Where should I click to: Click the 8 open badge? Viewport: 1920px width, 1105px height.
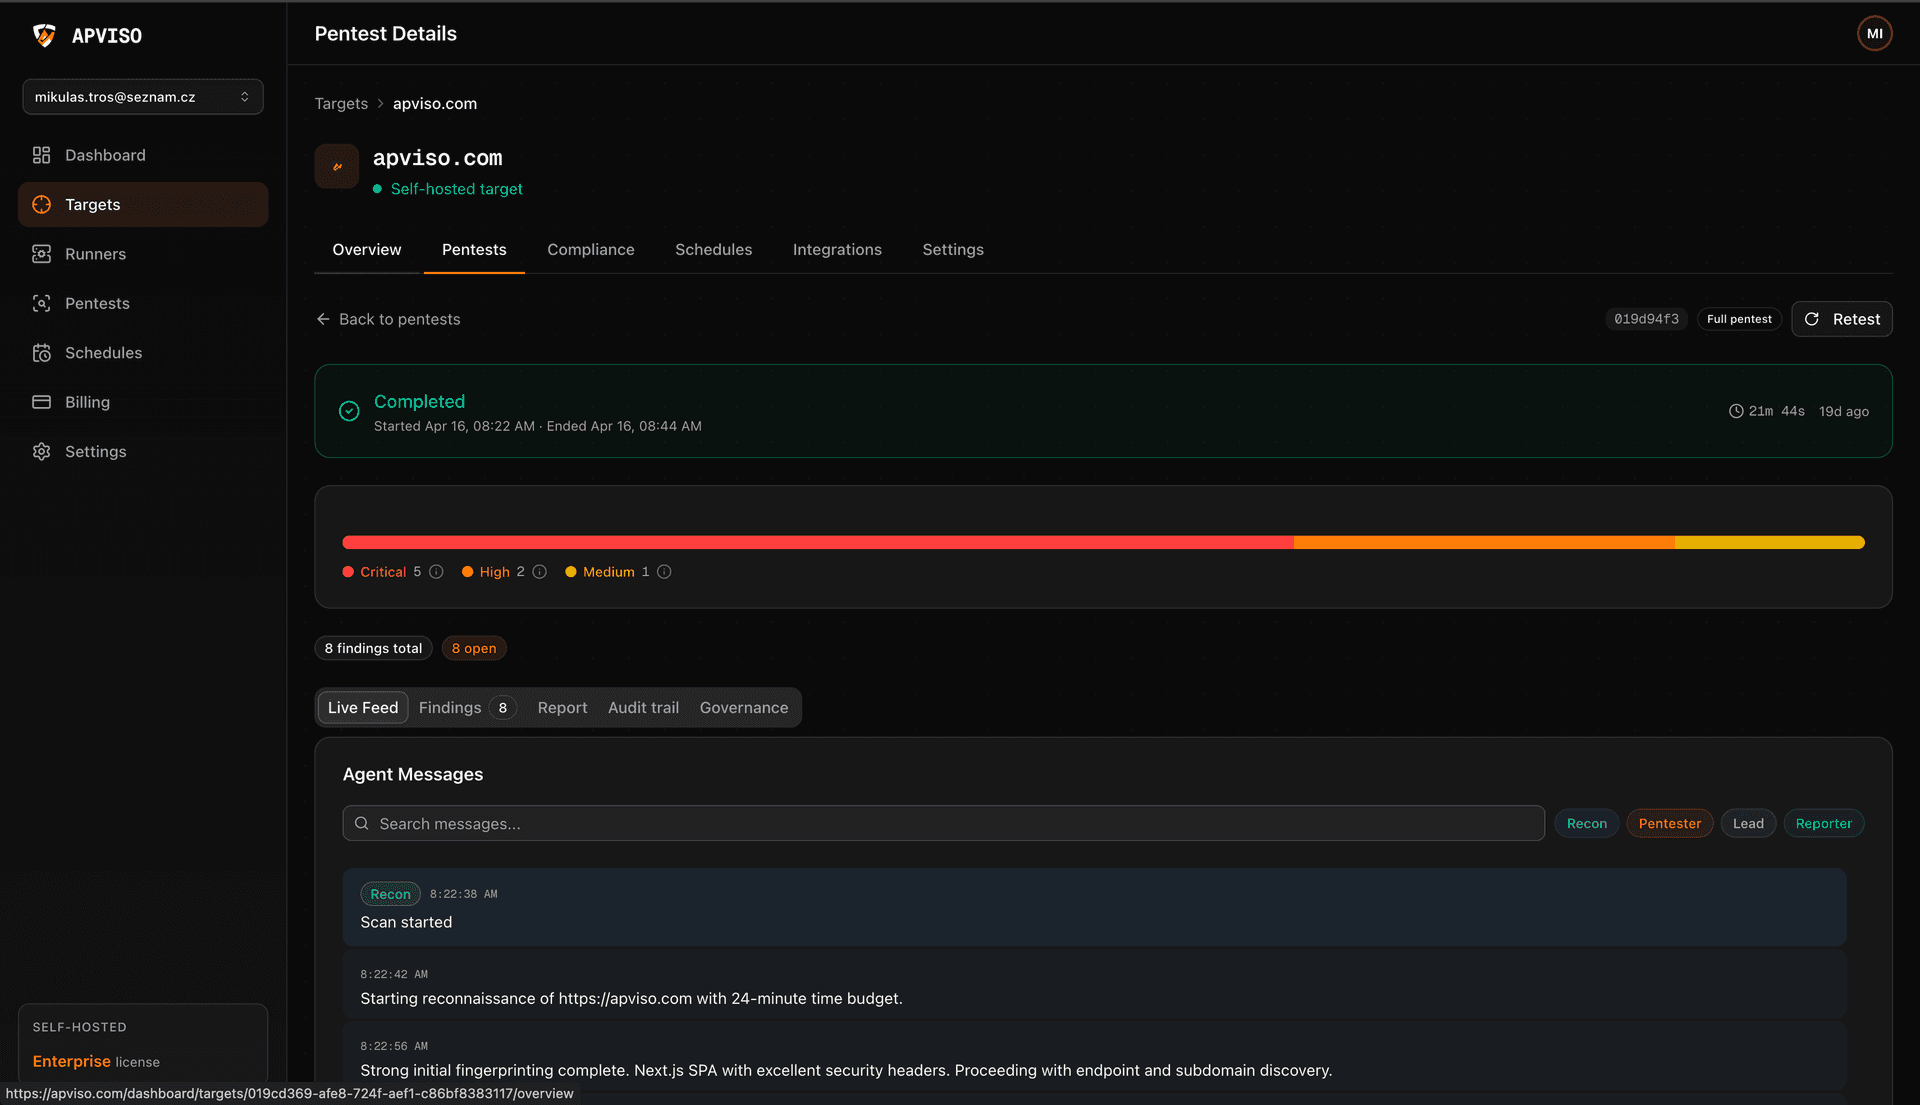474,649
